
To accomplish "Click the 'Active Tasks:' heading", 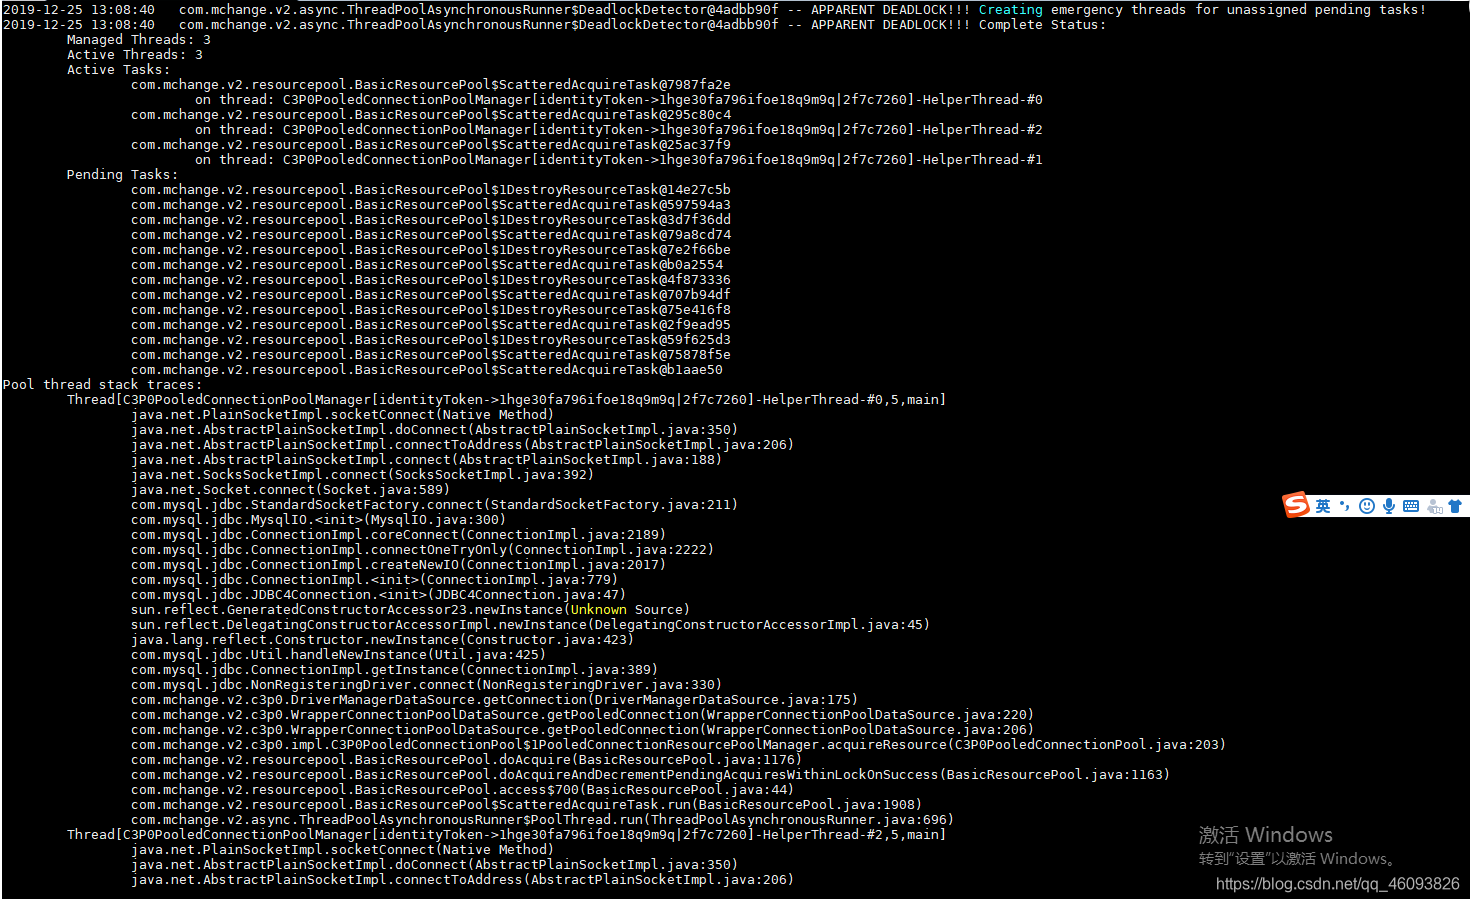I will point(119,70).
